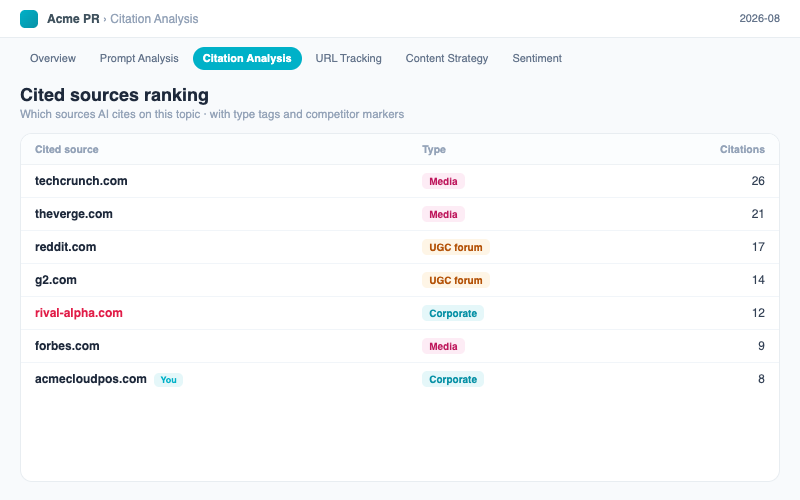
Task: Click Citation Analysis in the breadcrumb
Action: coord(154,19)
